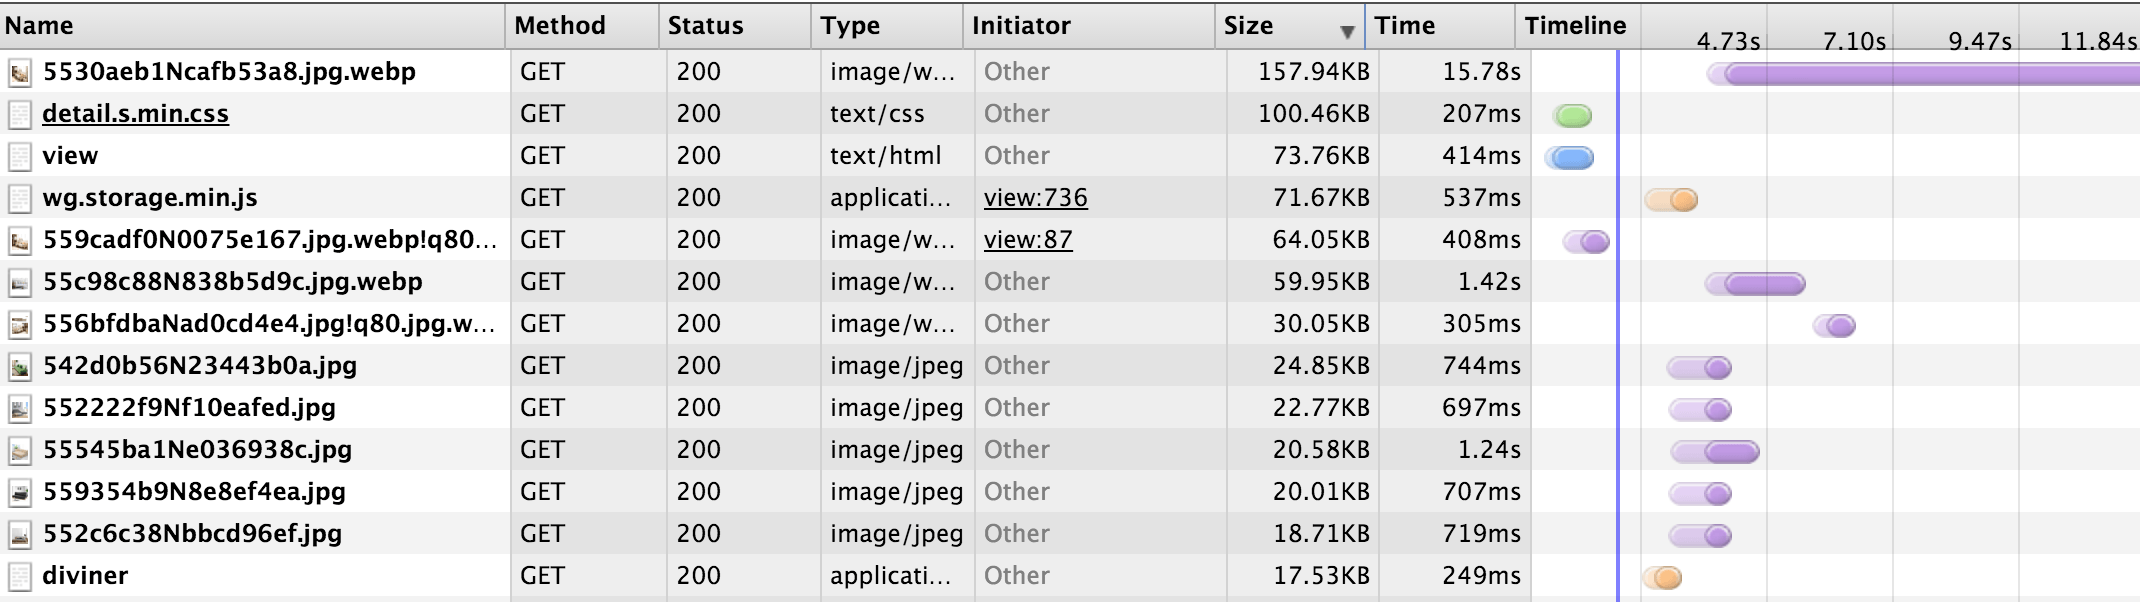Image resolution: width=2140 pixels, height=602 pixels.
Task: Open the detail.s.min.css request name link
Action: coord(135,114)
